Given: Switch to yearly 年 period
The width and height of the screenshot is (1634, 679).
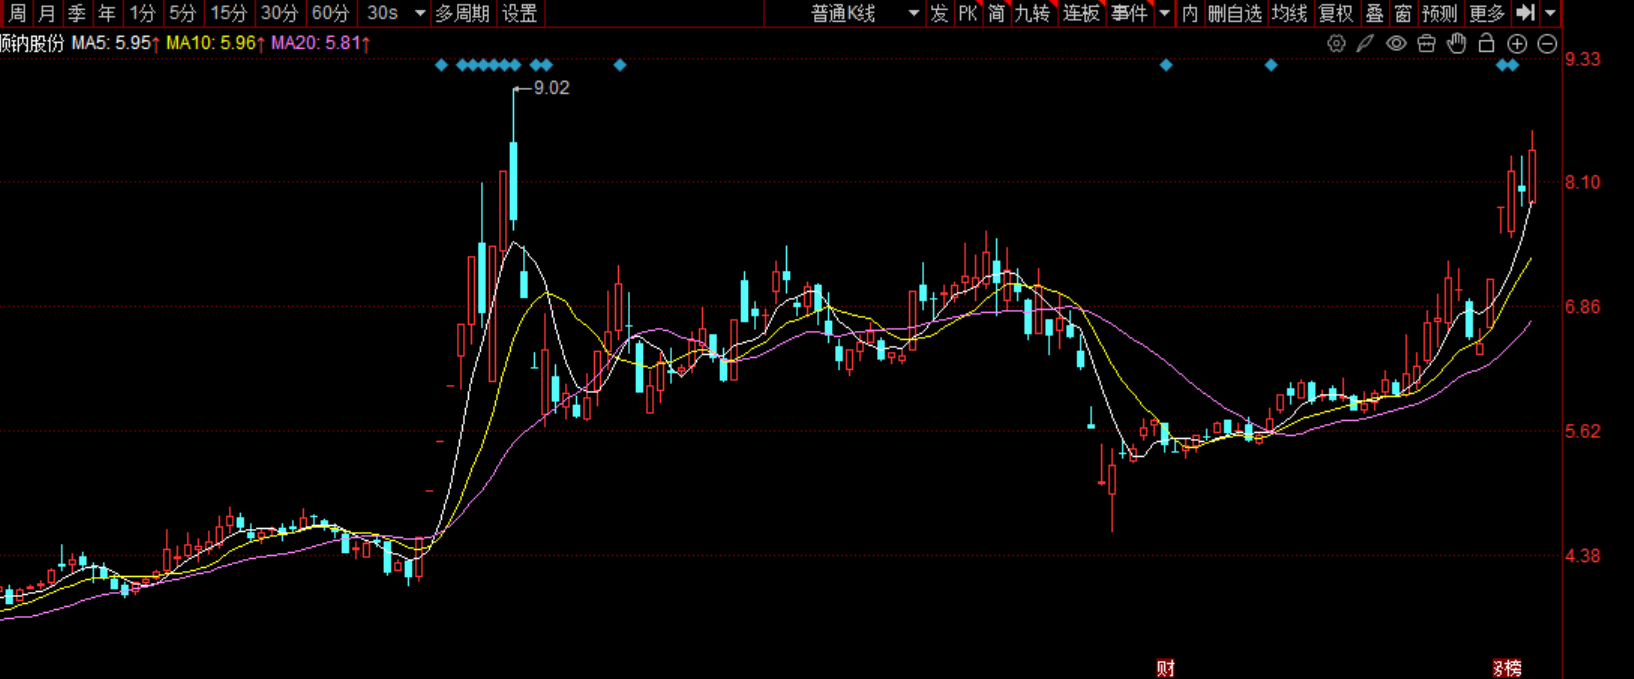Looking at the screenshot, I should (x=107, y=13).
